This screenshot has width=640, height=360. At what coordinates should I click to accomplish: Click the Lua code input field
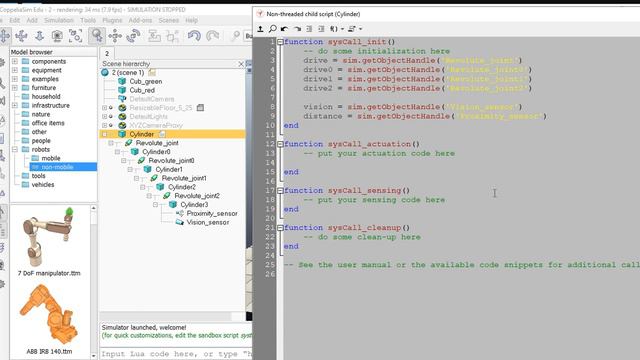pos(176,354)
